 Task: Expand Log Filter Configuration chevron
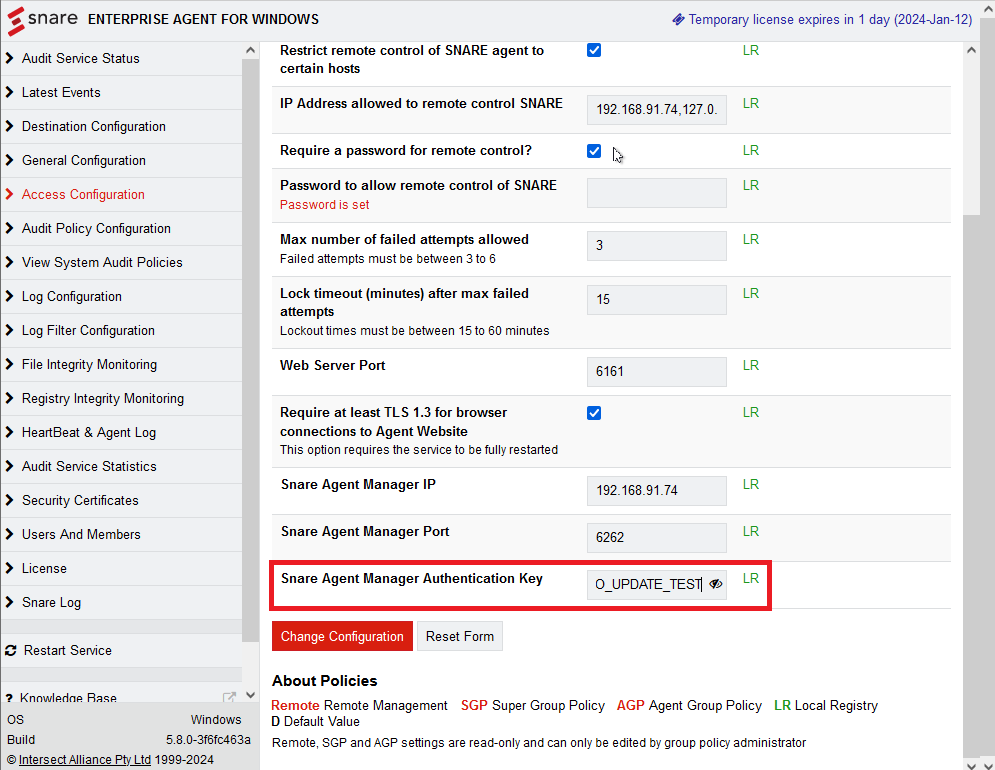point(10,329)
